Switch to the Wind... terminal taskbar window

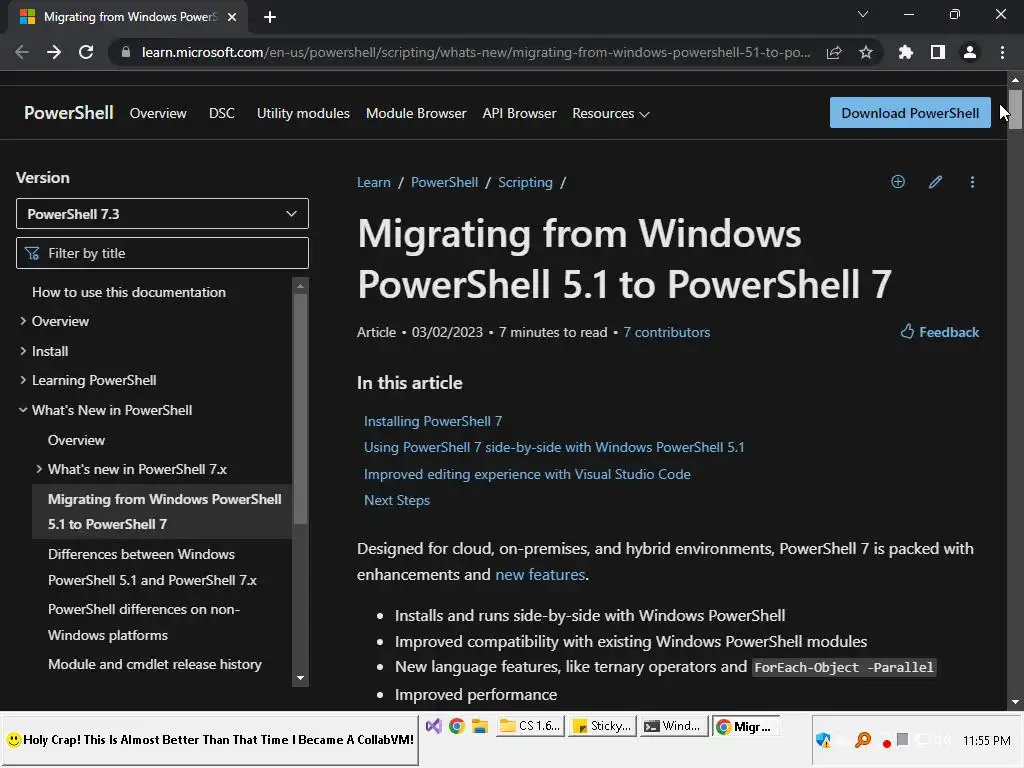pos(673,726)
